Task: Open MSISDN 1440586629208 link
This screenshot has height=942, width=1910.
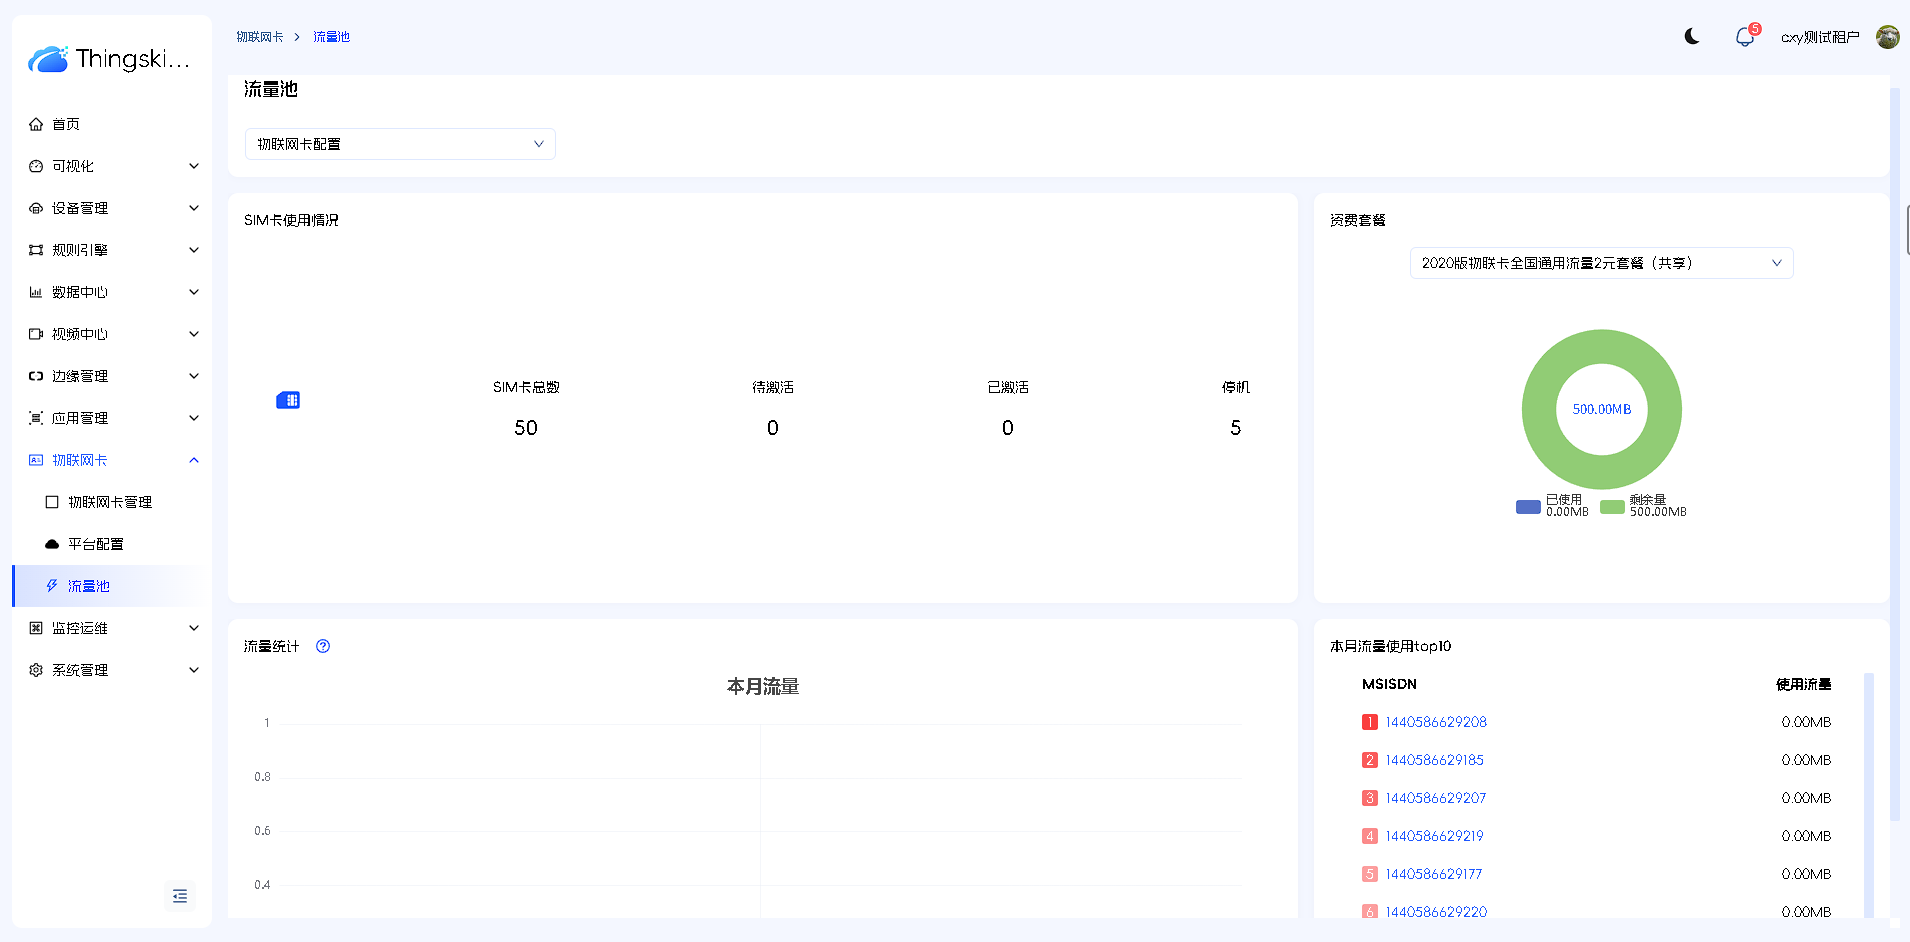Action: [x=1436, y=722]
